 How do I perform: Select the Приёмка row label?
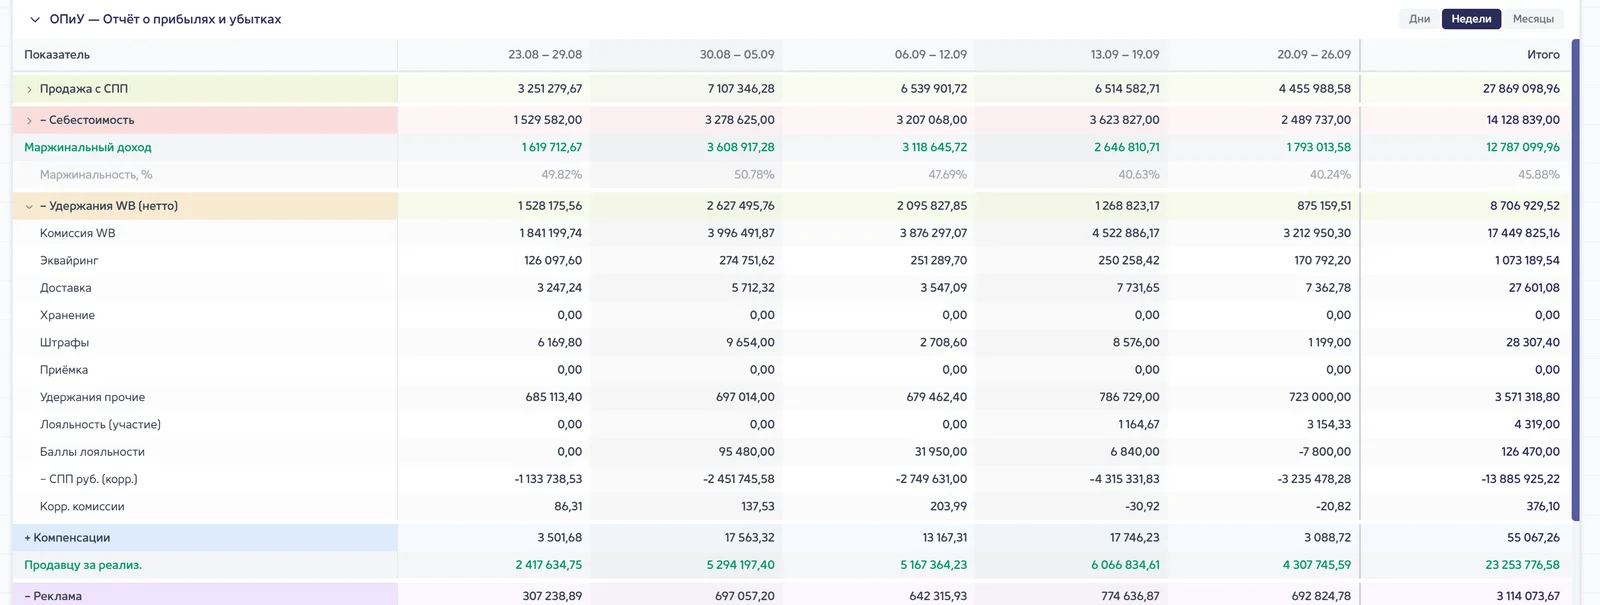(64, 370)
